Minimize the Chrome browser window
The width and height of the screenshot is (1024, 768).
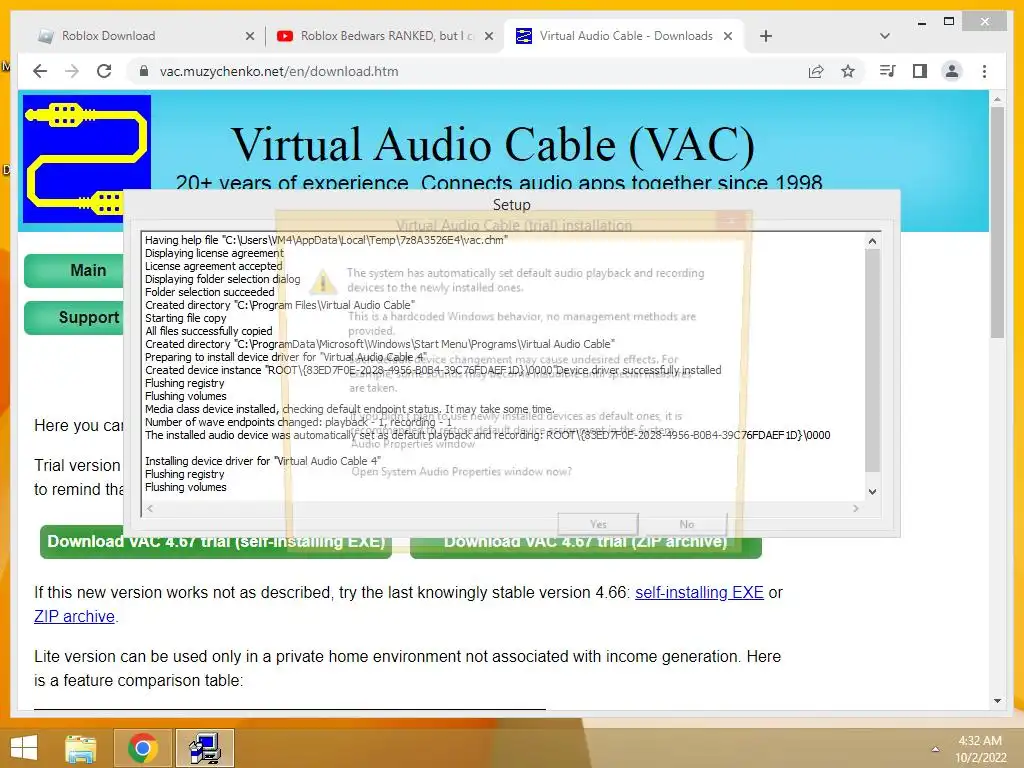click(922, 23)
